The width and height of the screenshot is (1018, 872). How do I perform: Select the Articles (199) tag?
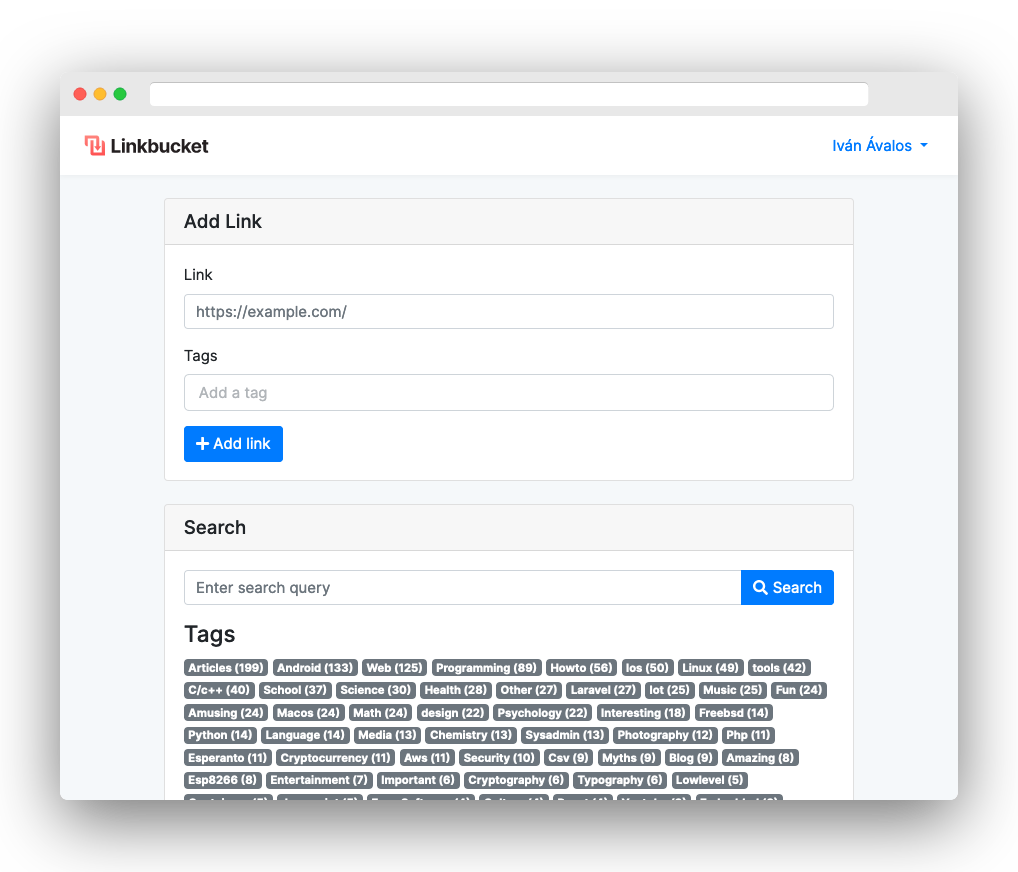(226, 667)
